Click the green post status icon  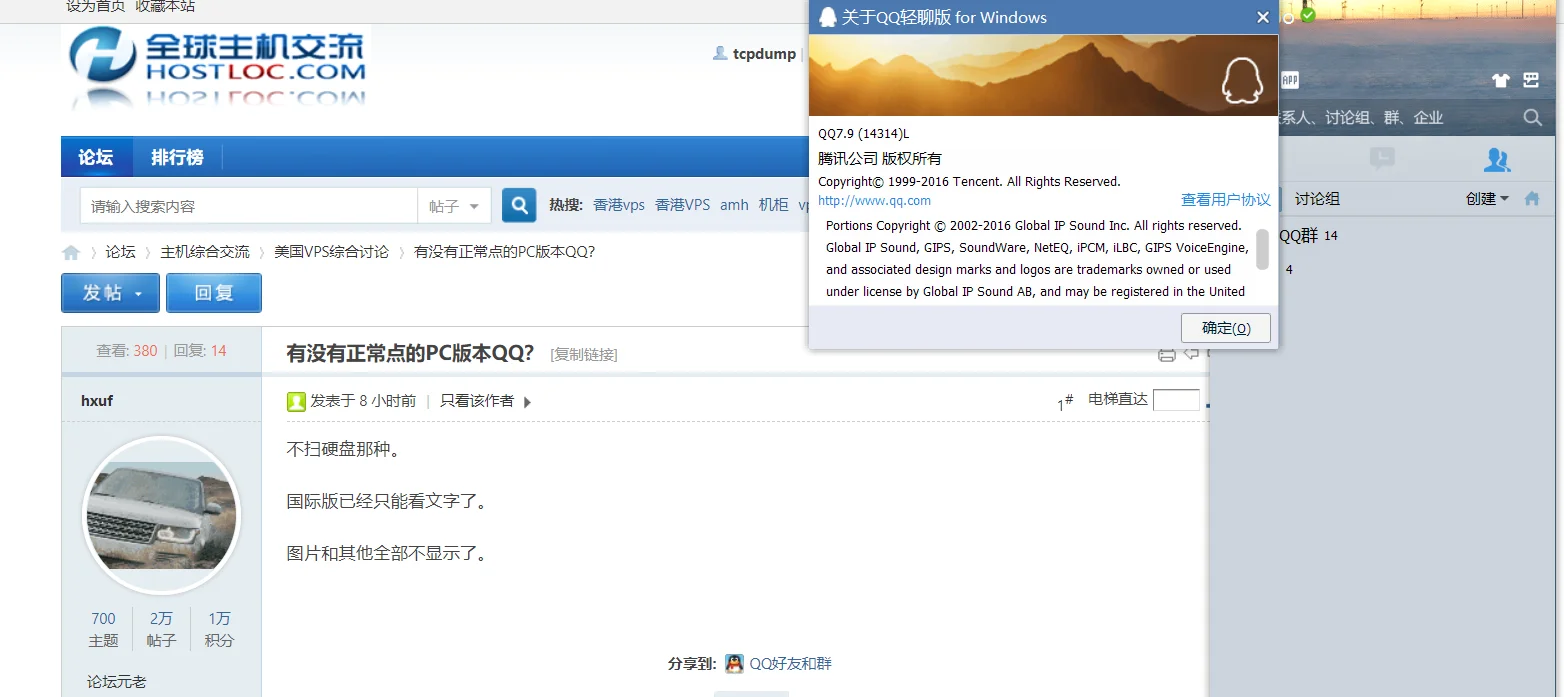(x=296, y=401)
